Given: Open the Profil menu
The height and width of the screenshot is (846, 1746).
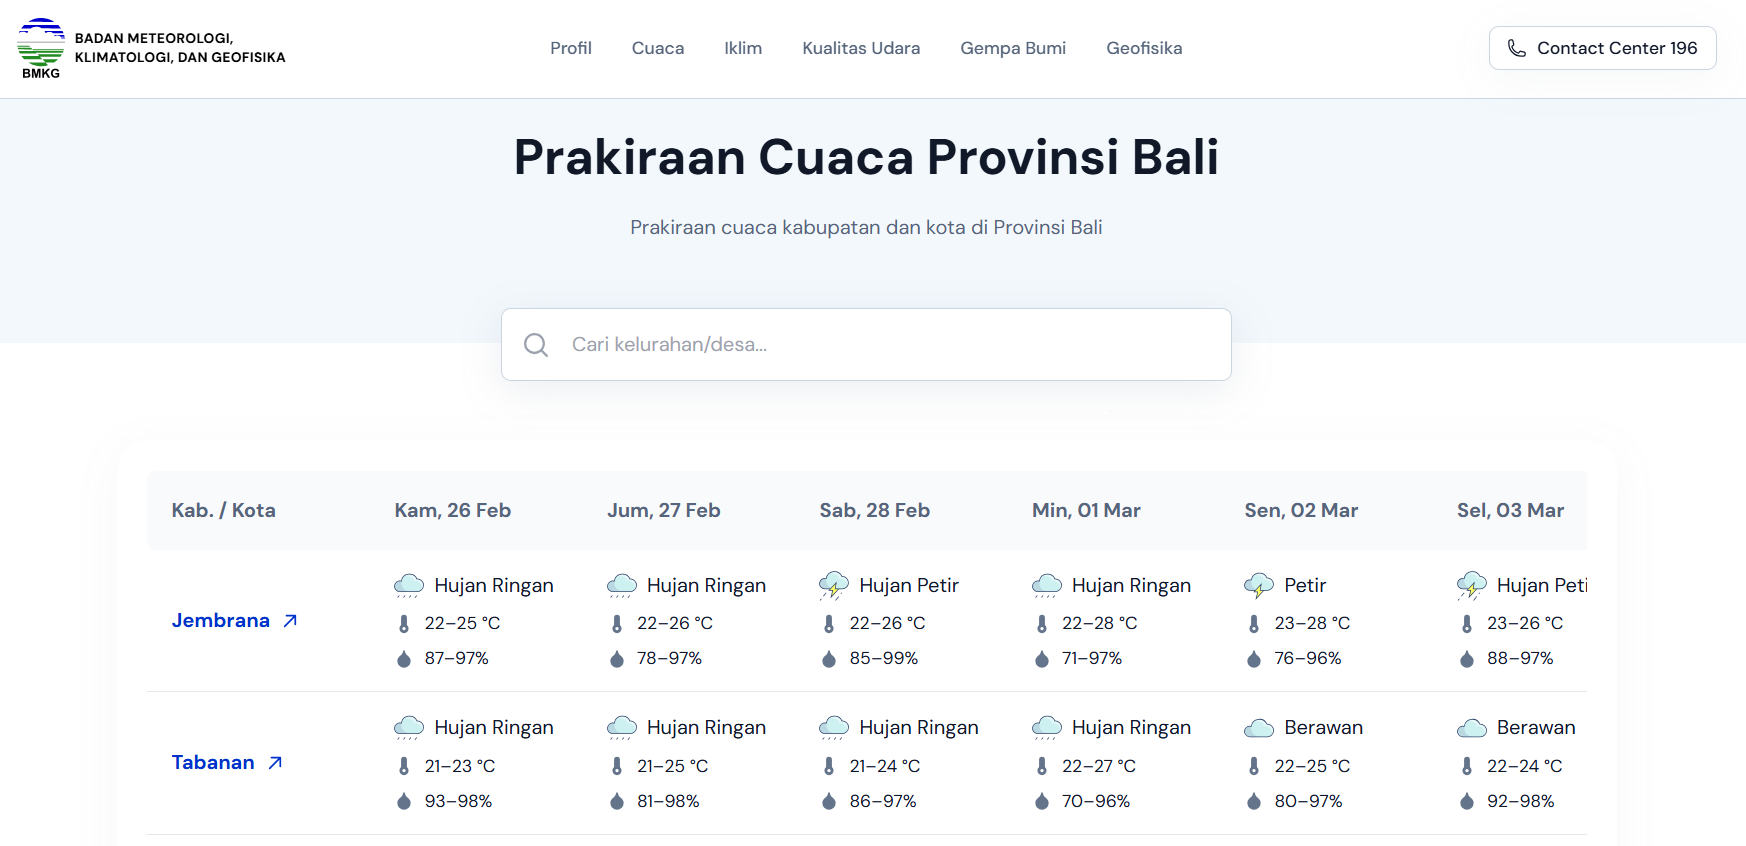Looking at the screenshot, I should click(570, 48).
